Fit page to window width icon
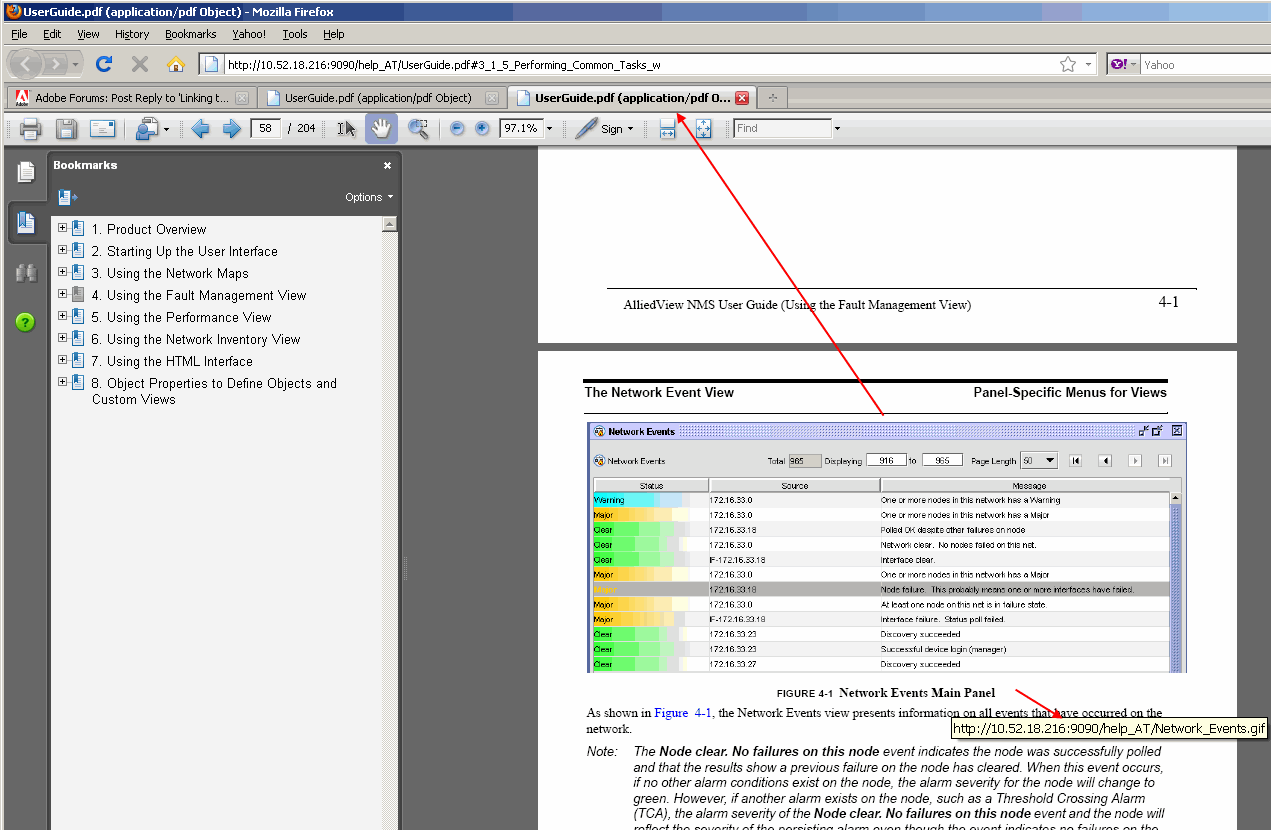1271x830 pixels. pos(668,128)
